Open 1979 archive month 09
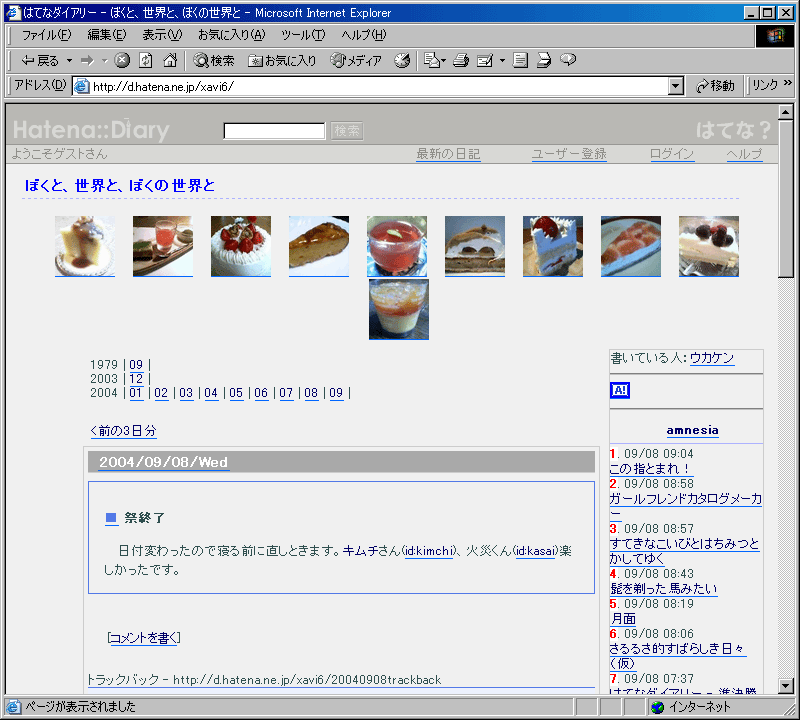This screenshot has width=800, height=720. point(136,364)
